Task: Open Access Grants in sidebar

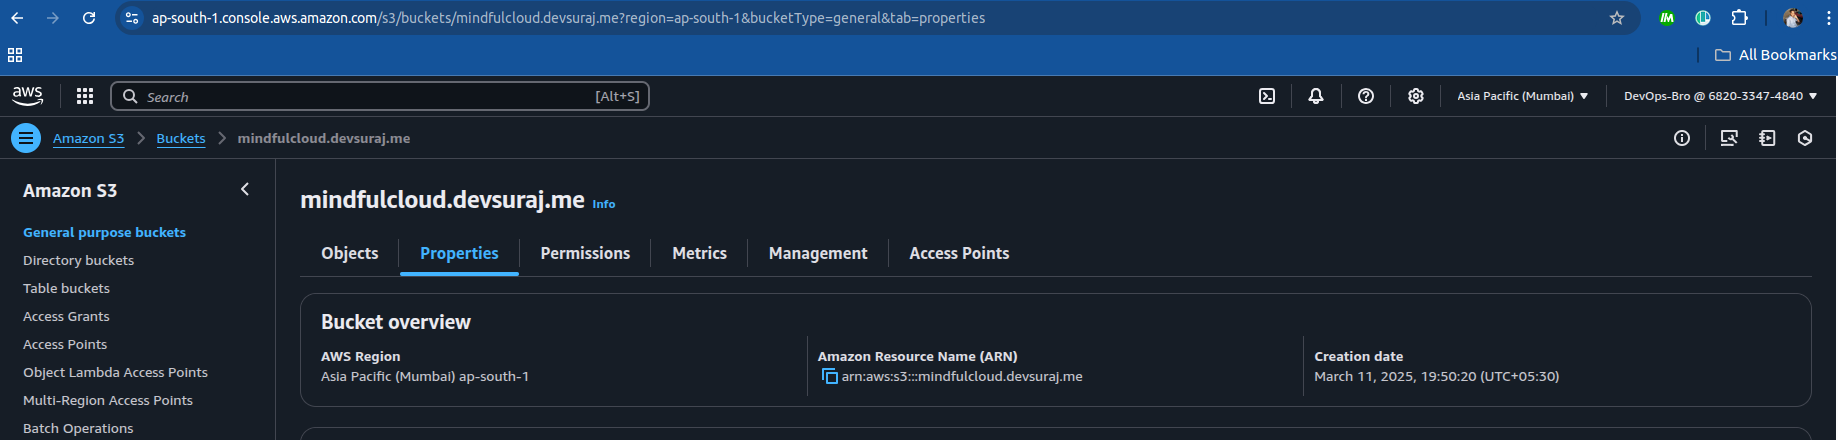Action: pos(66,316)
